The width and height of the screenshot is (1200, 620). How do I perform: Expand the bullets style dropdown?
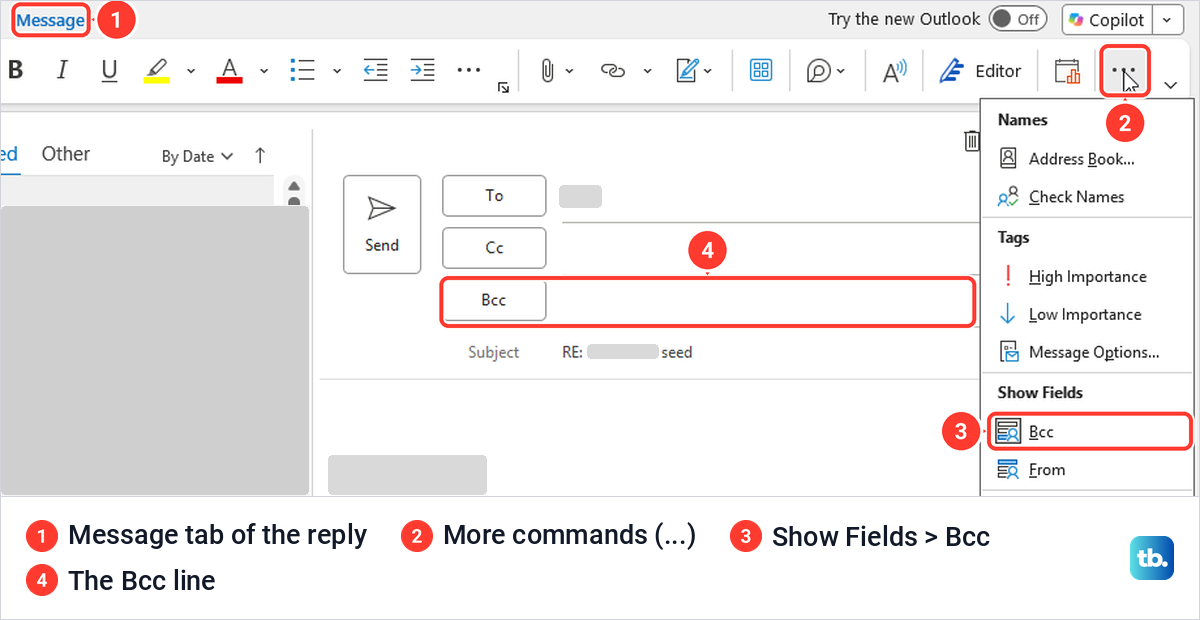pos(337,71)
